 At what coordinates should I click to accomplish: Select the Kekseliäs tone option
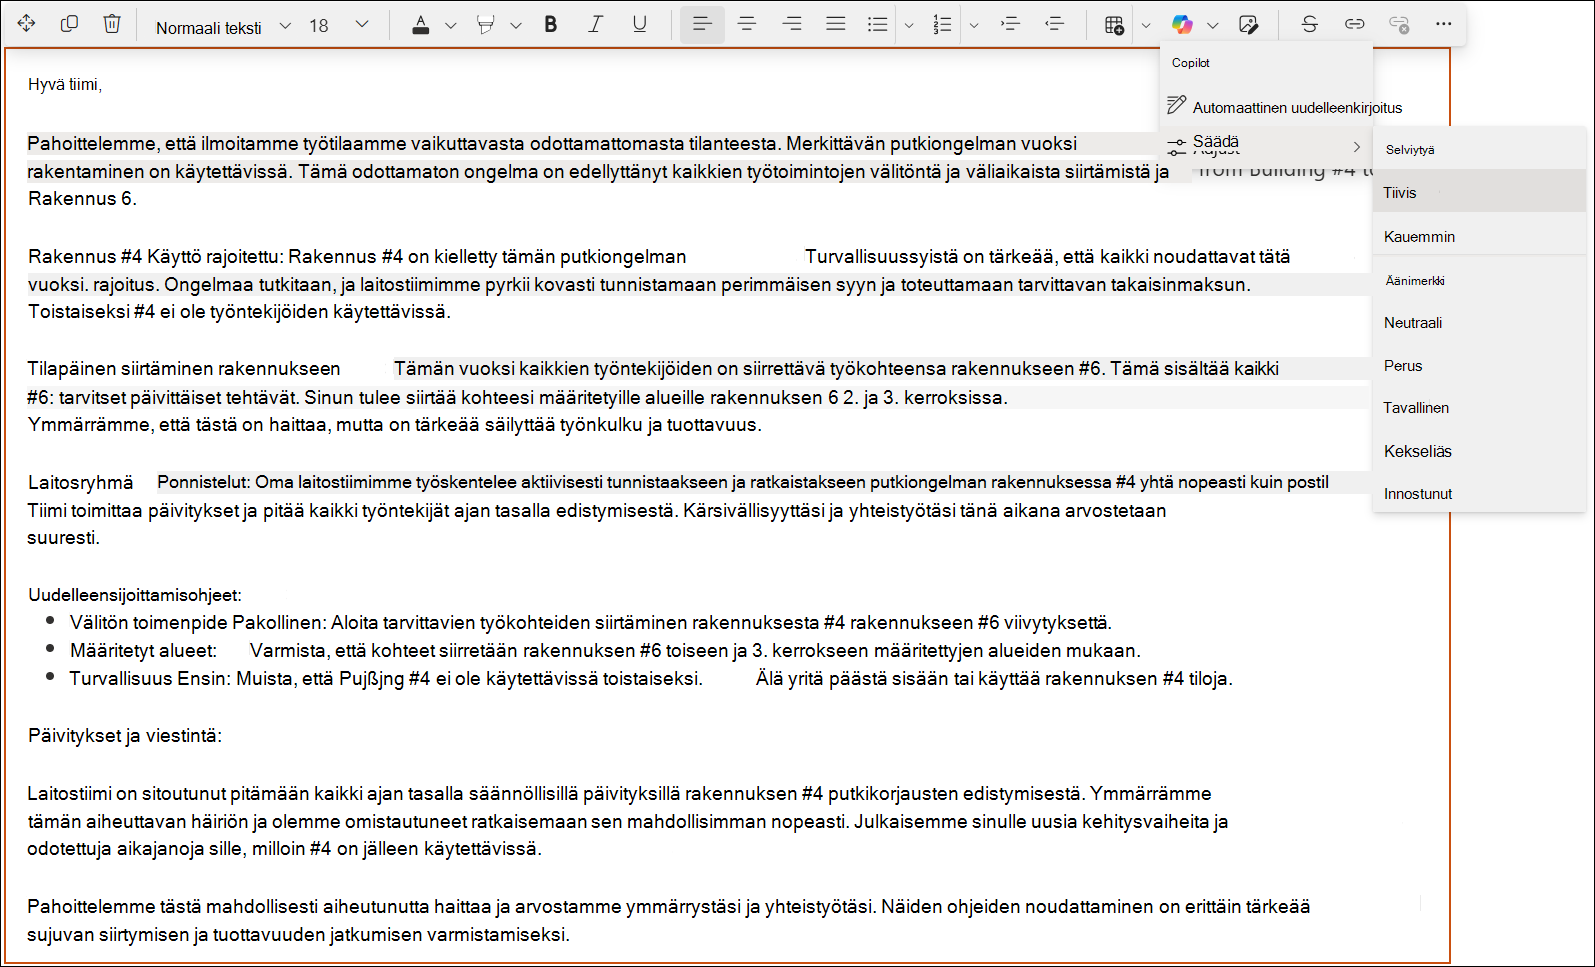(1479, 451)
